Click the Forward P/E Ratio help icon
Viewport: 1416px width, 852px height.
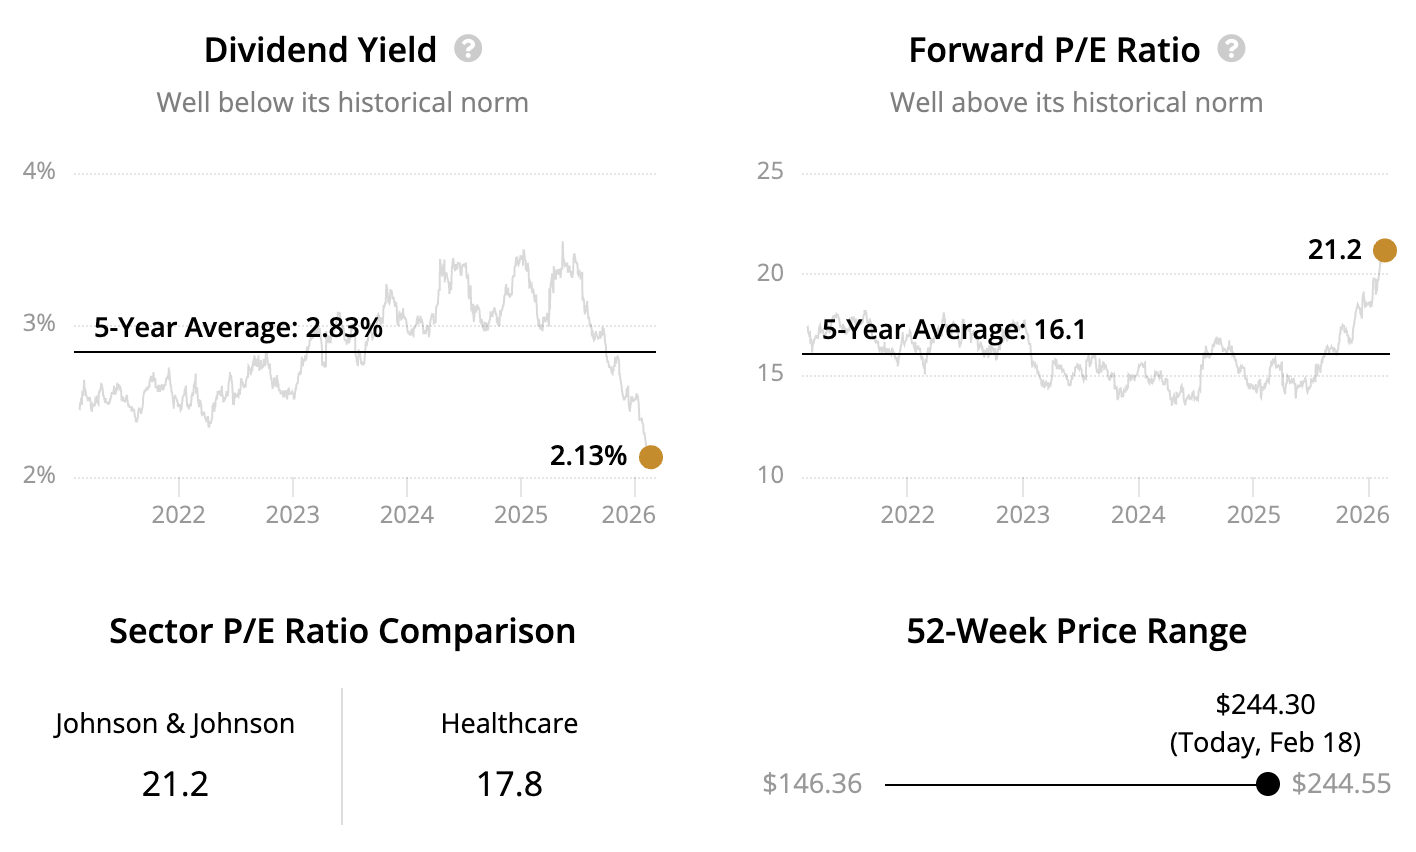[1232, 49]
